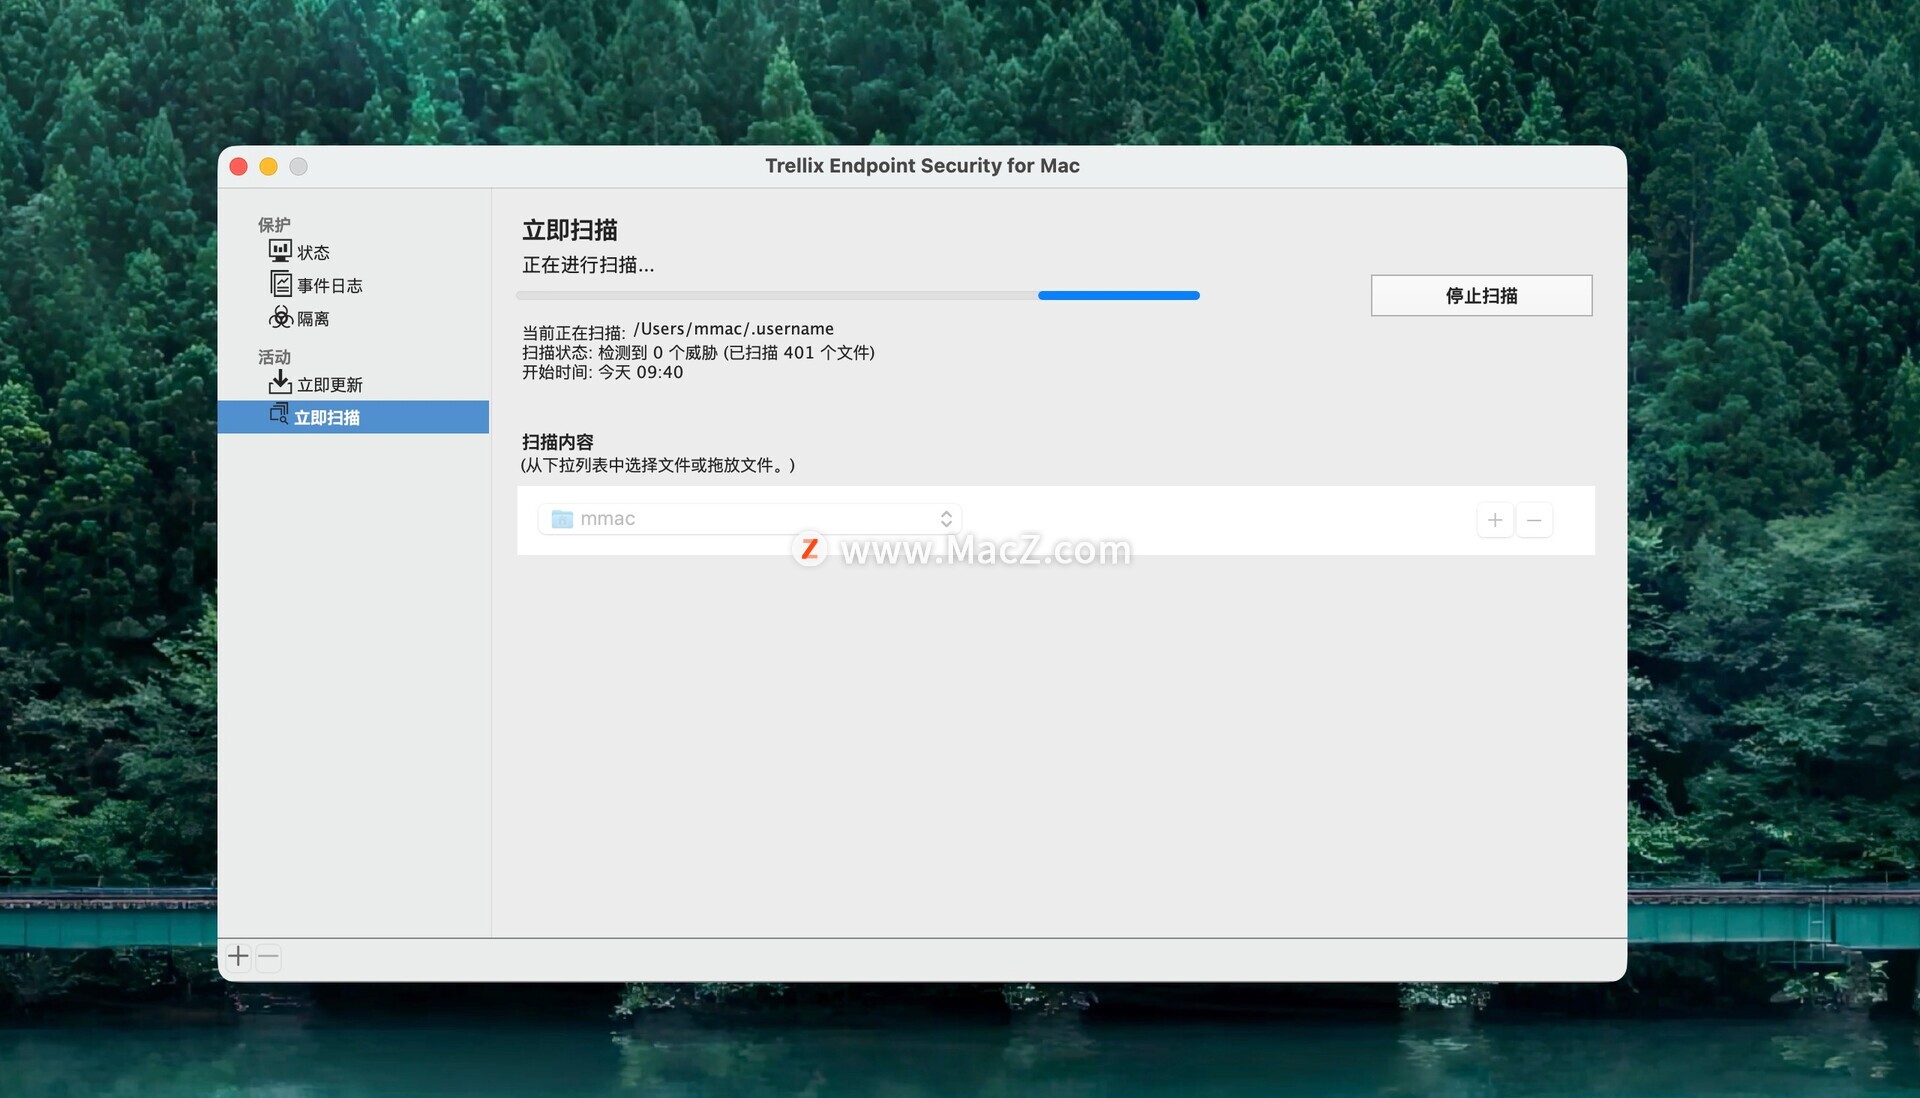Click the 状态 monitor icon in sidebar
This screenshot has width=1920, height=1098.
tap(280, 251)
